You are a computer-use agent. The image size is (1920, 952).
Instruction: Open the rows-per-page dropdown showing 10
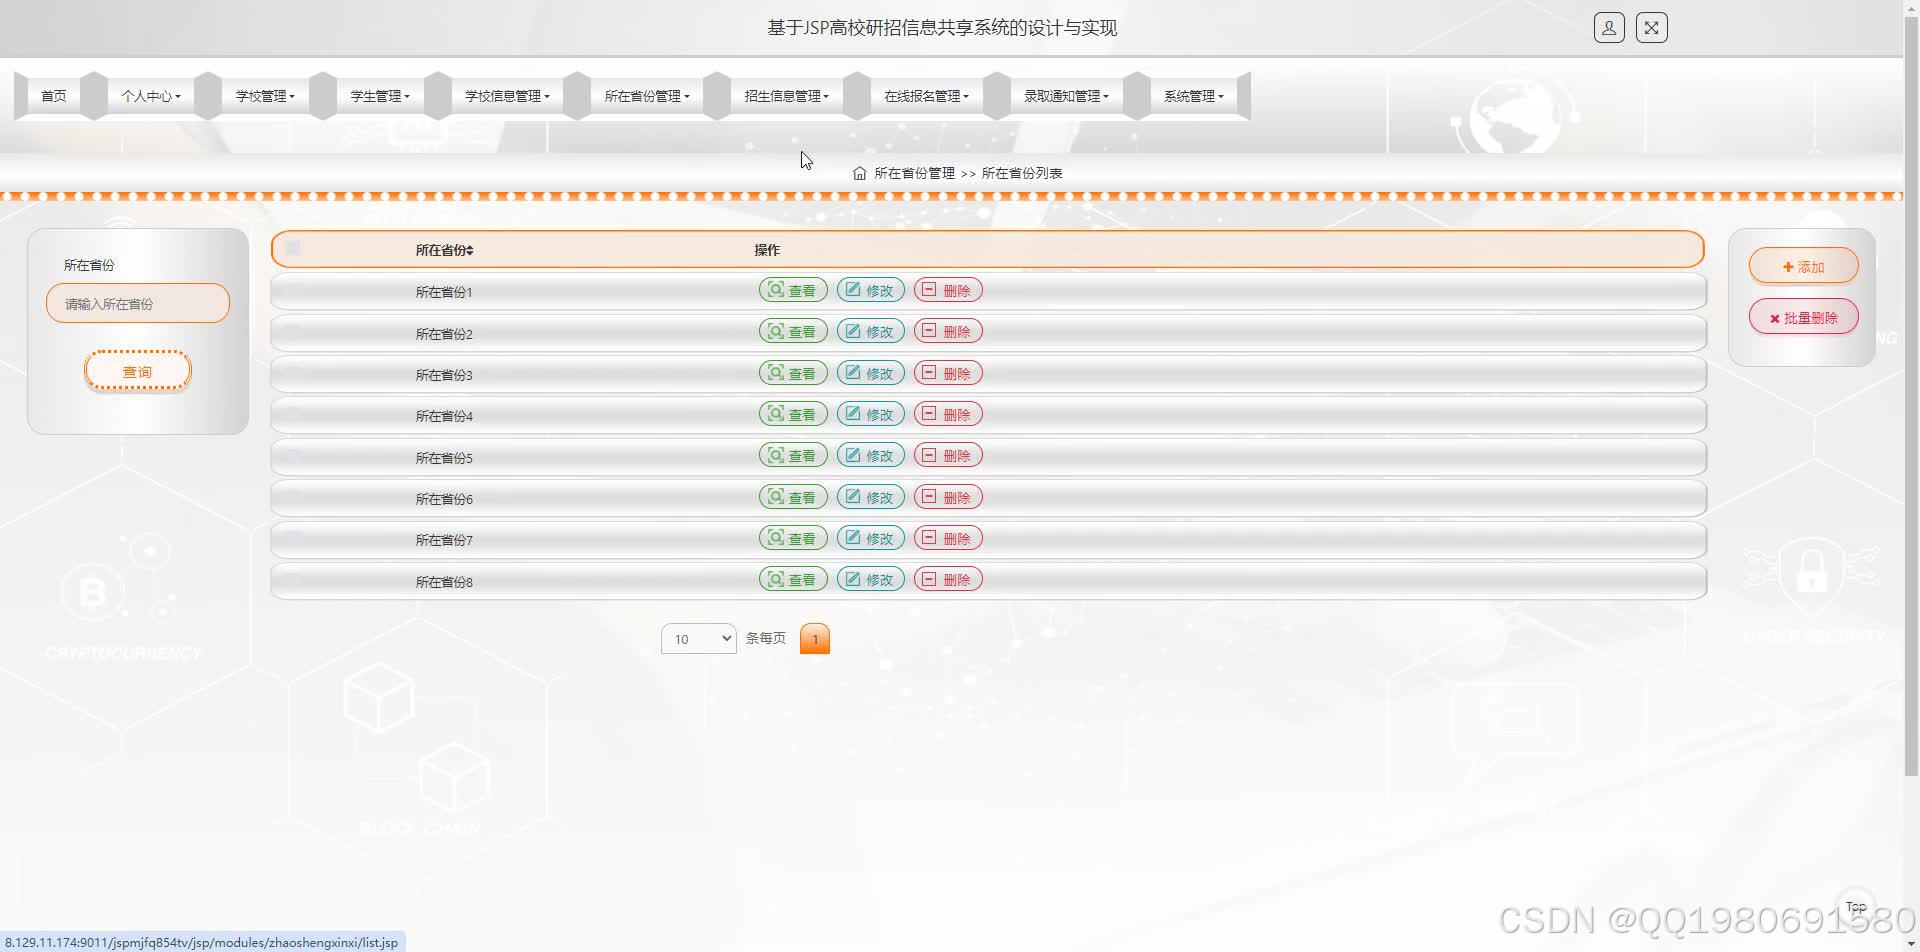coord(698,639)
